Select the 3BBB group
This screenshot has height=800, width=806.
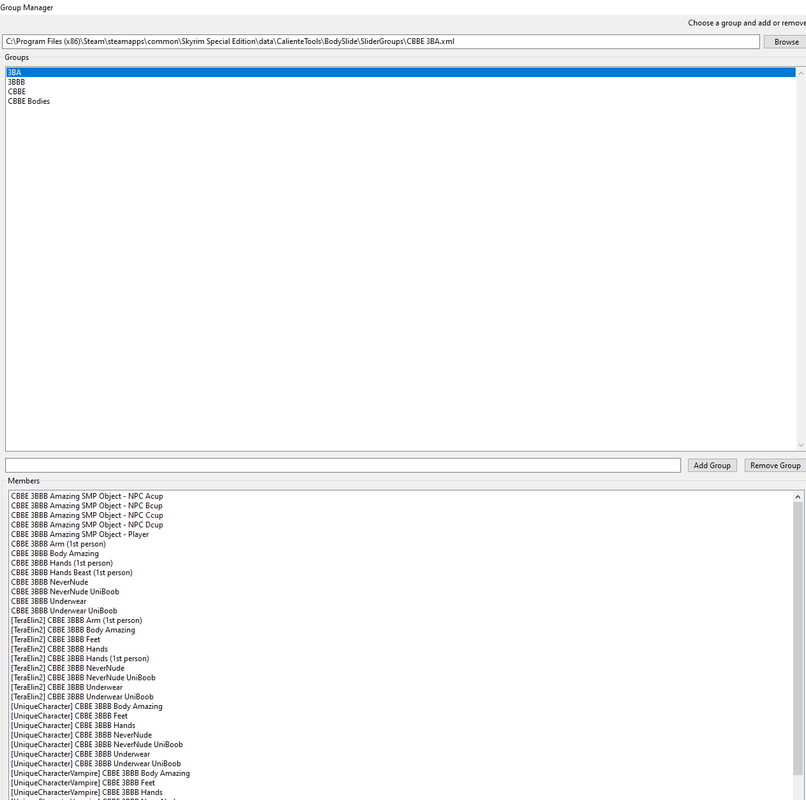point(401,82)
